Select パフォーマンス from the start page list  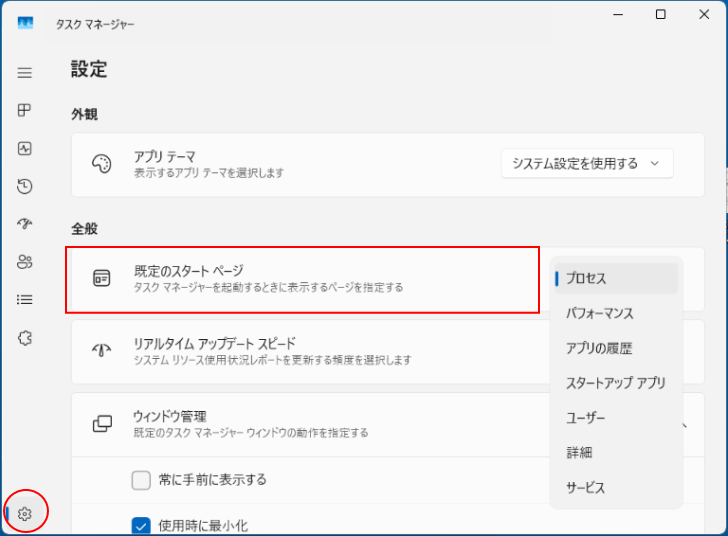click(616, 313)
